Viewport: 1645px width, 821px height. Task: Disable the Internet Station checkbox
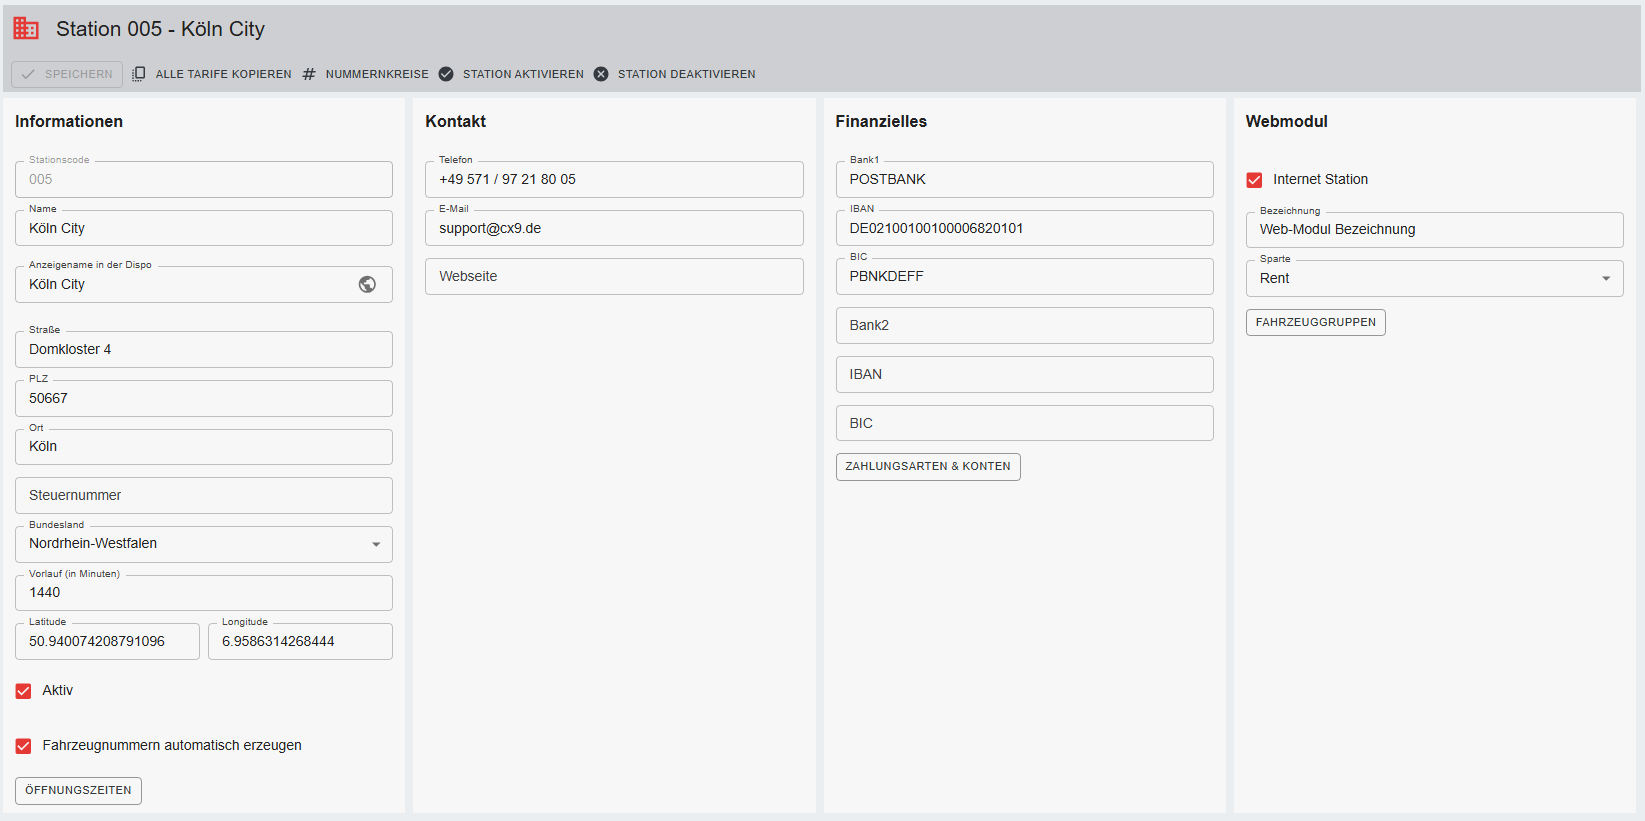(1254, 180)
